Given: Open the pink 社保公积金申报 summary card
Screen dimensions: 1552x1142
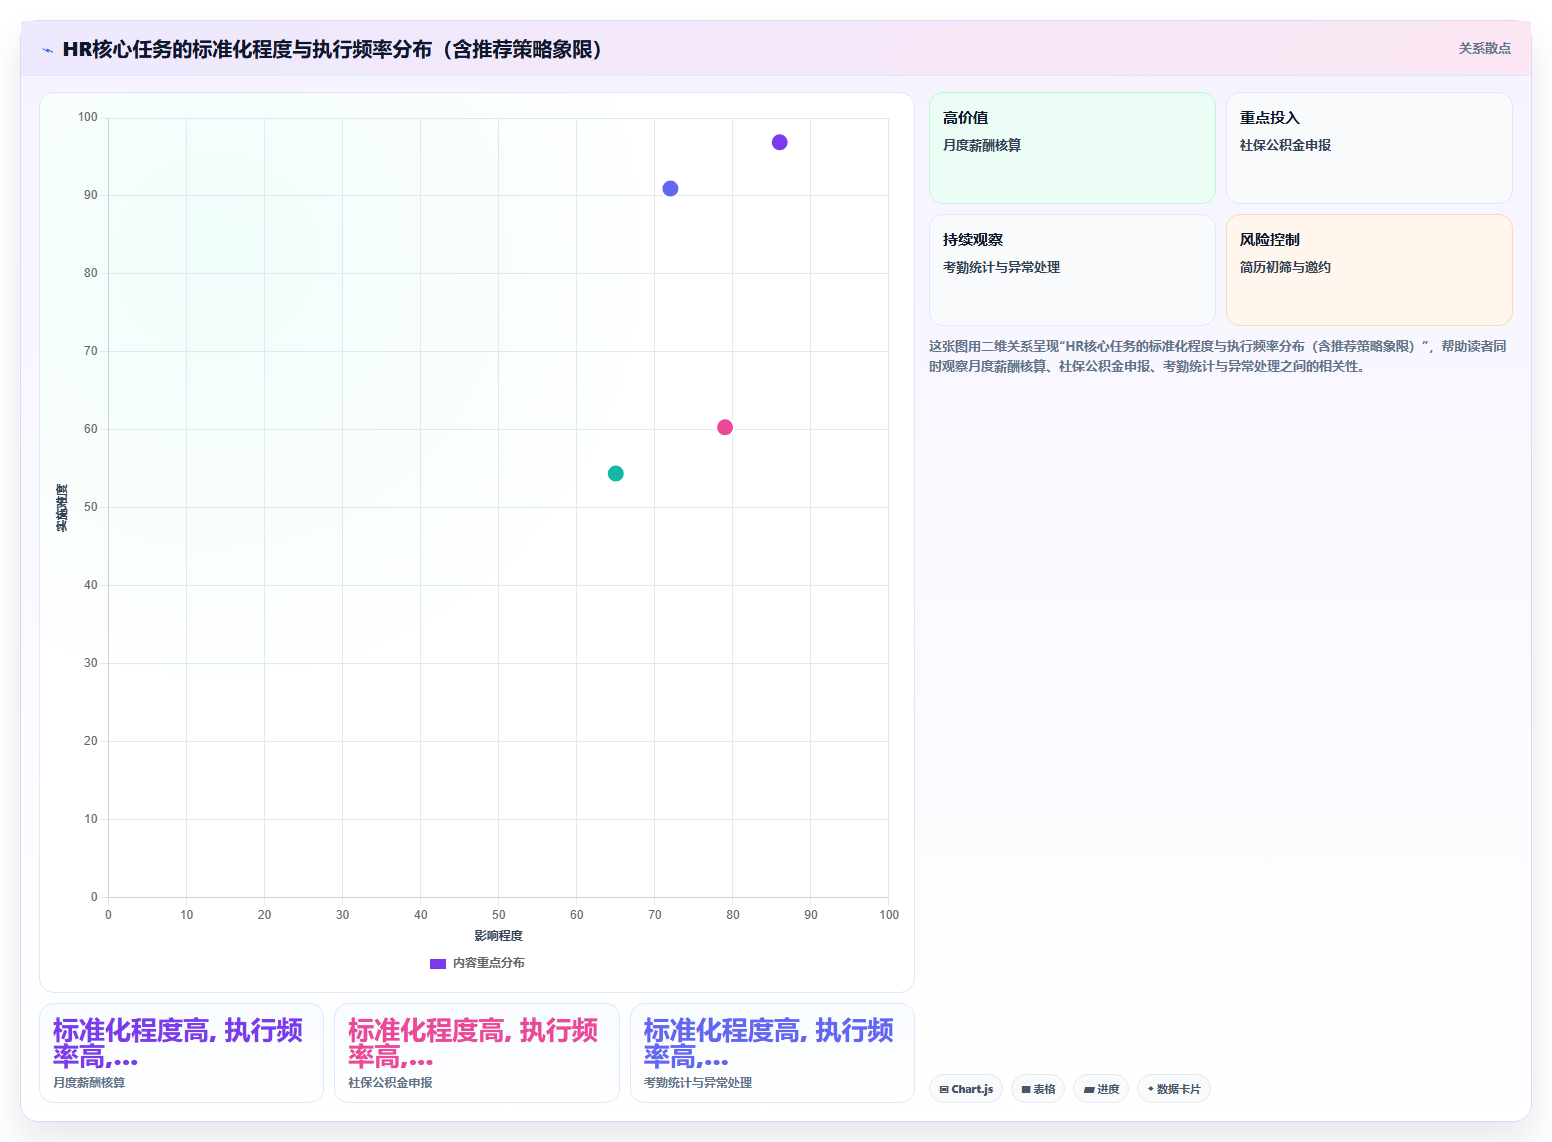Looking at the screenshot, I should click(477, 1053).
